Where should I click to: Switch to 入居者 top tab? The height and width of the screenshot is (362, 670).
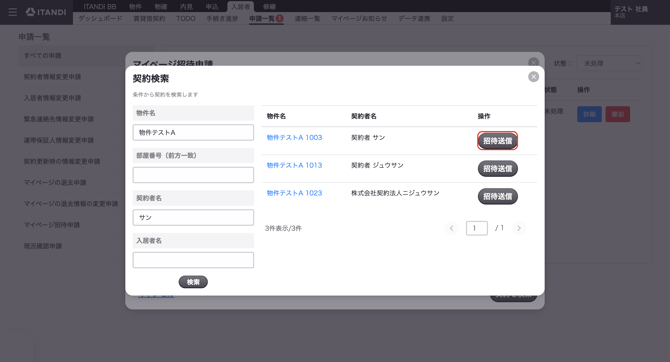[x=241, y=6]
